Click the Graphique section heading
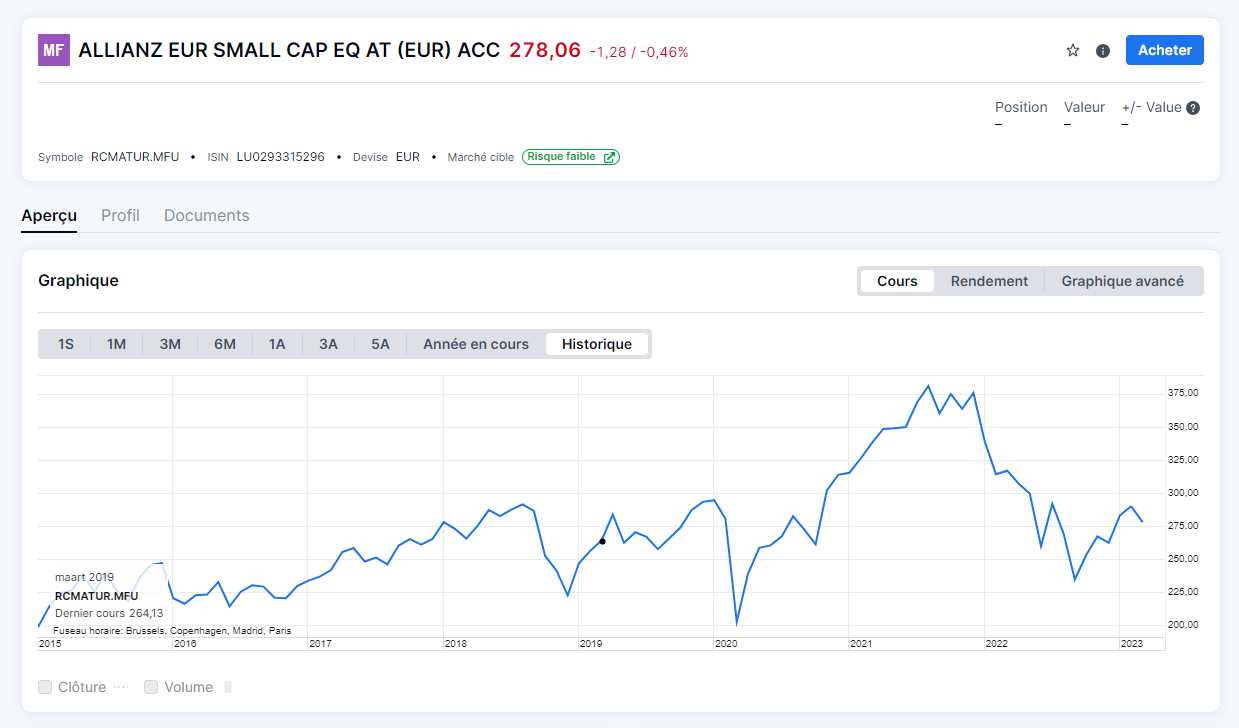This screenshot has width=1239, height=728. (x=78, y=281)
